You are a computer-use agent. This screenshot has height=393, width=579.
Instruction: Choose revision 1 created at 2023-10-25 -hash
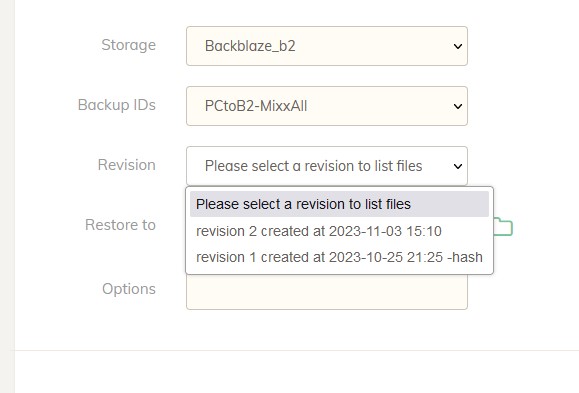340,257
